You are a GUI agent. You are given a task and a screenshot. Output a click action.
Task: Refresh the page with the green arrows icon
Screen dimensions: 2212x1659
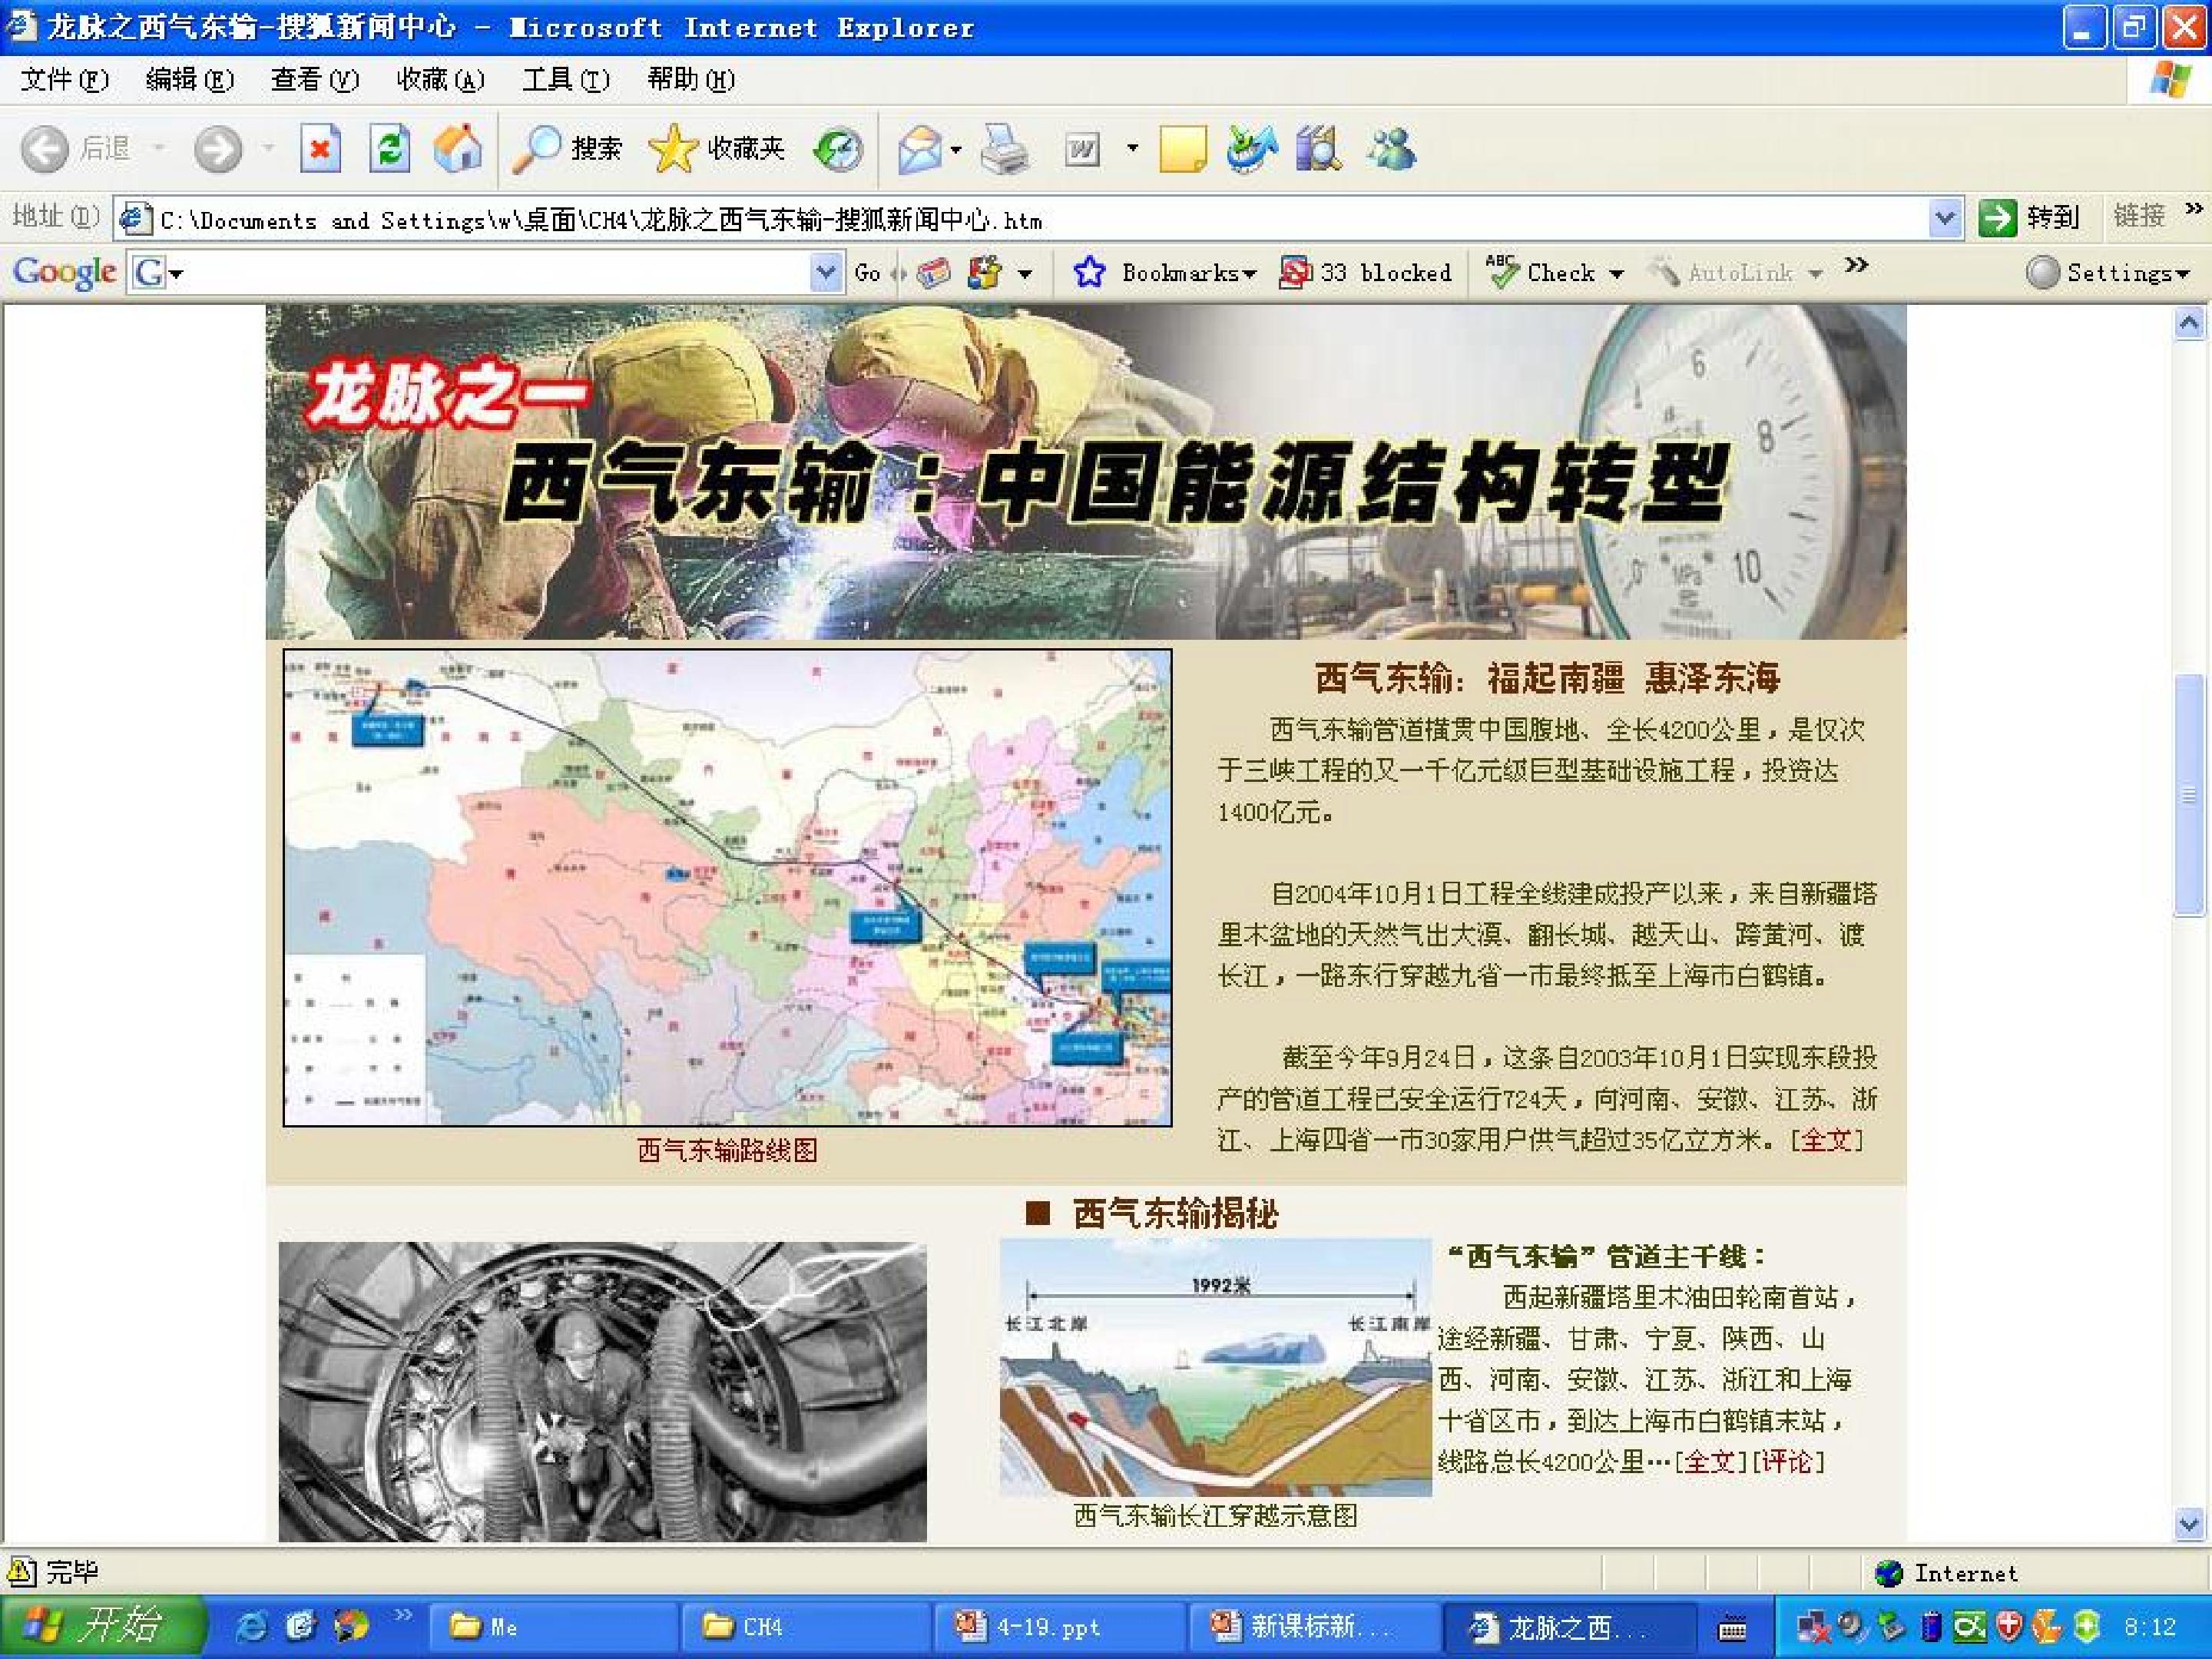(389, 150)
